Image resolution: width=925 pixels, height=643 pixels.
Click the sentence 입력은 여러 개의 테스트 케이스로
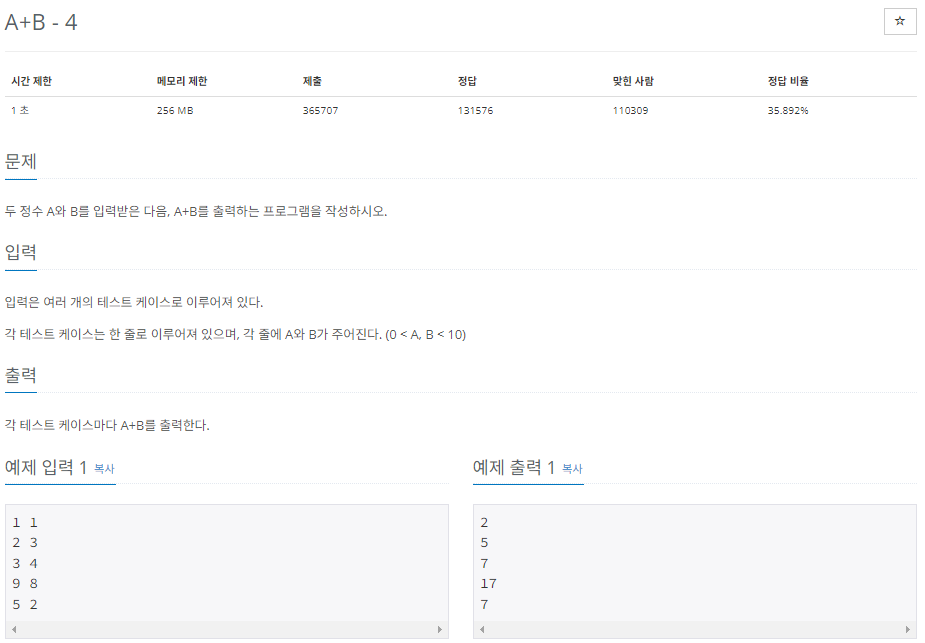point(134,302)
